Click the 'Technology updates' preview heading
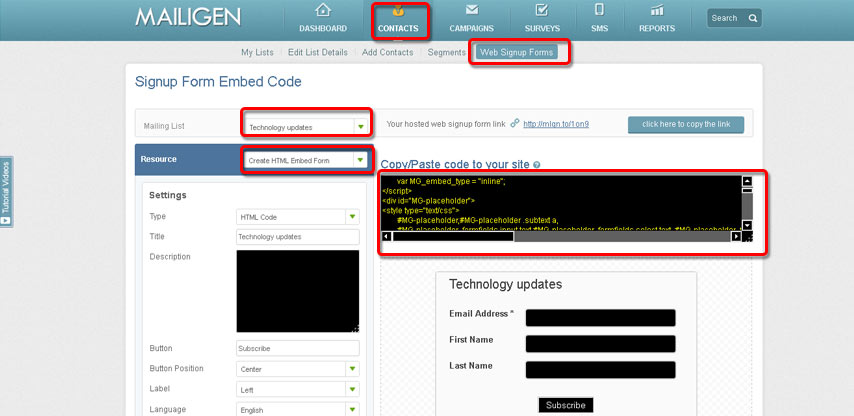Viewport: 854px width, 416px height. pyautogui.click(x=505, y=284)
